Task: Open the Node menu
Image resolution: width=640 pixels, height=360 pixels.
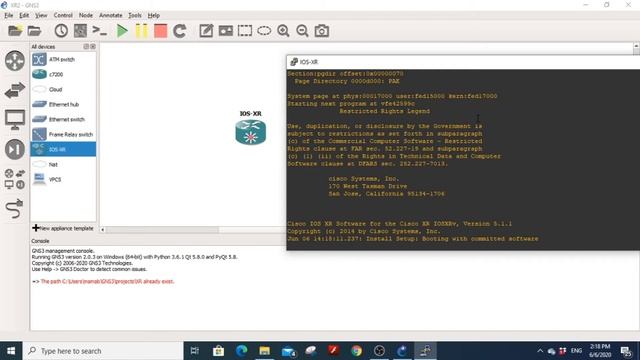Action: point(86,16)
